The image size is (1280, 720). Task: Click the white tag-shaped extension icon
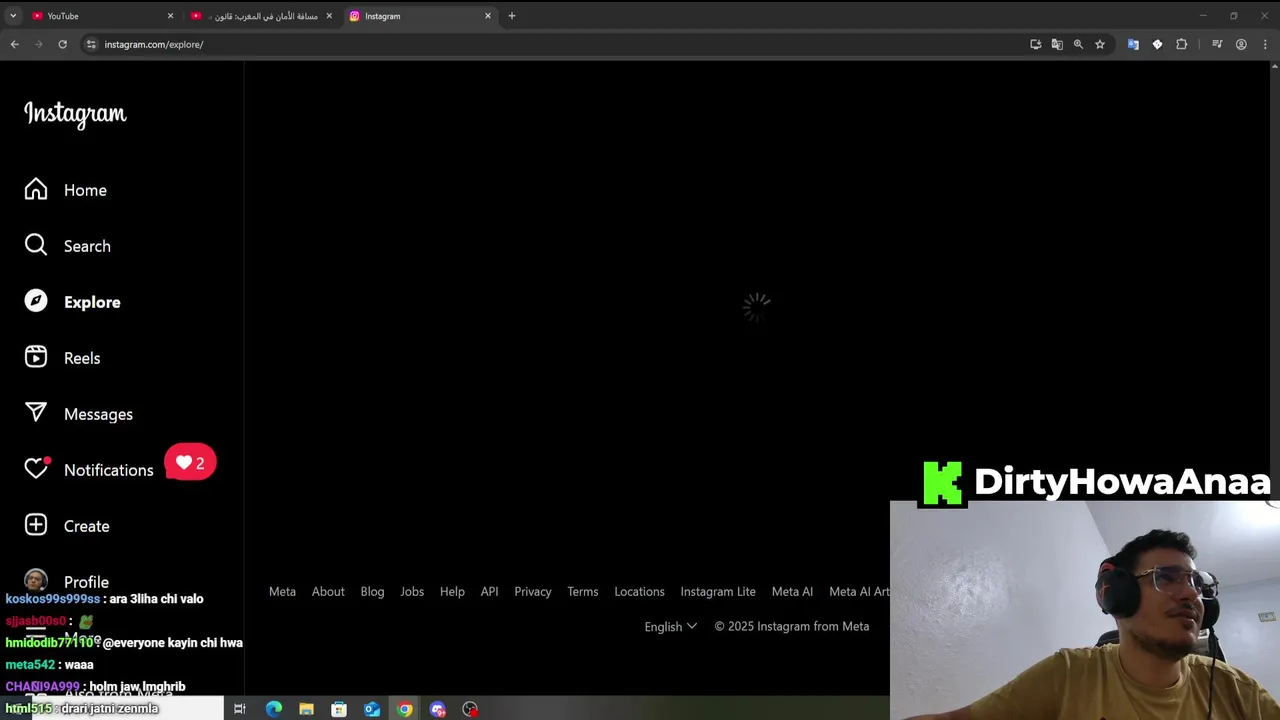[1157, 44]
